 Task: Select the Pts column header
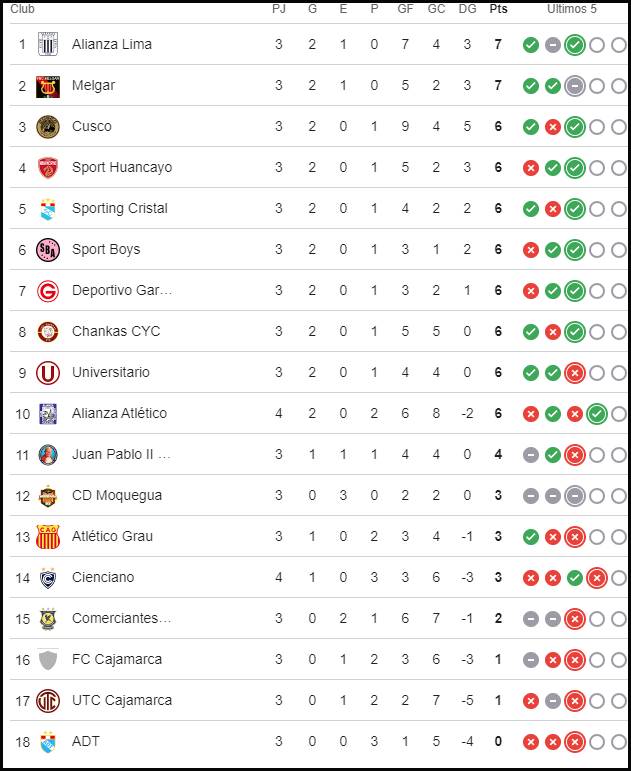(x=498, y=9)
